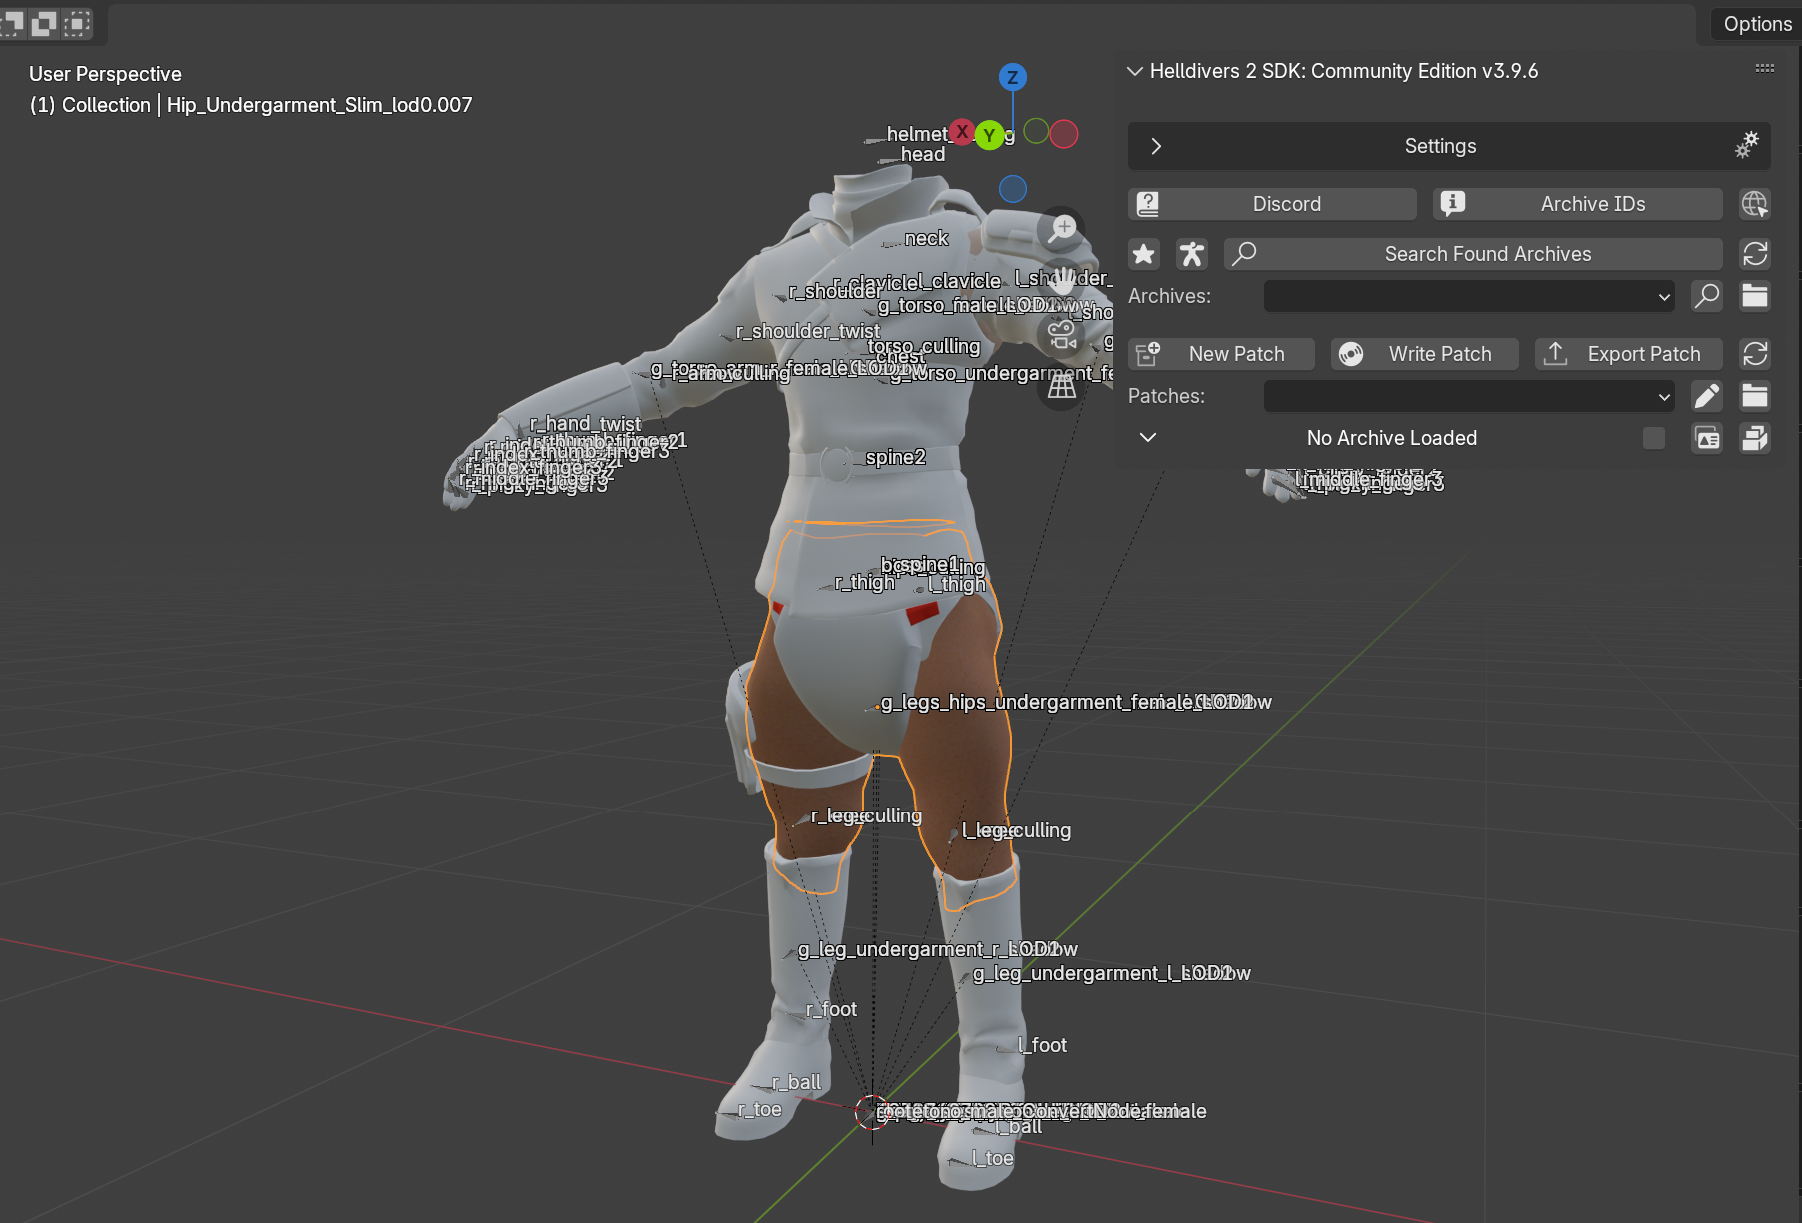
Task: Click the negative Y green hollow circle
Action: tap(1036, 131)
